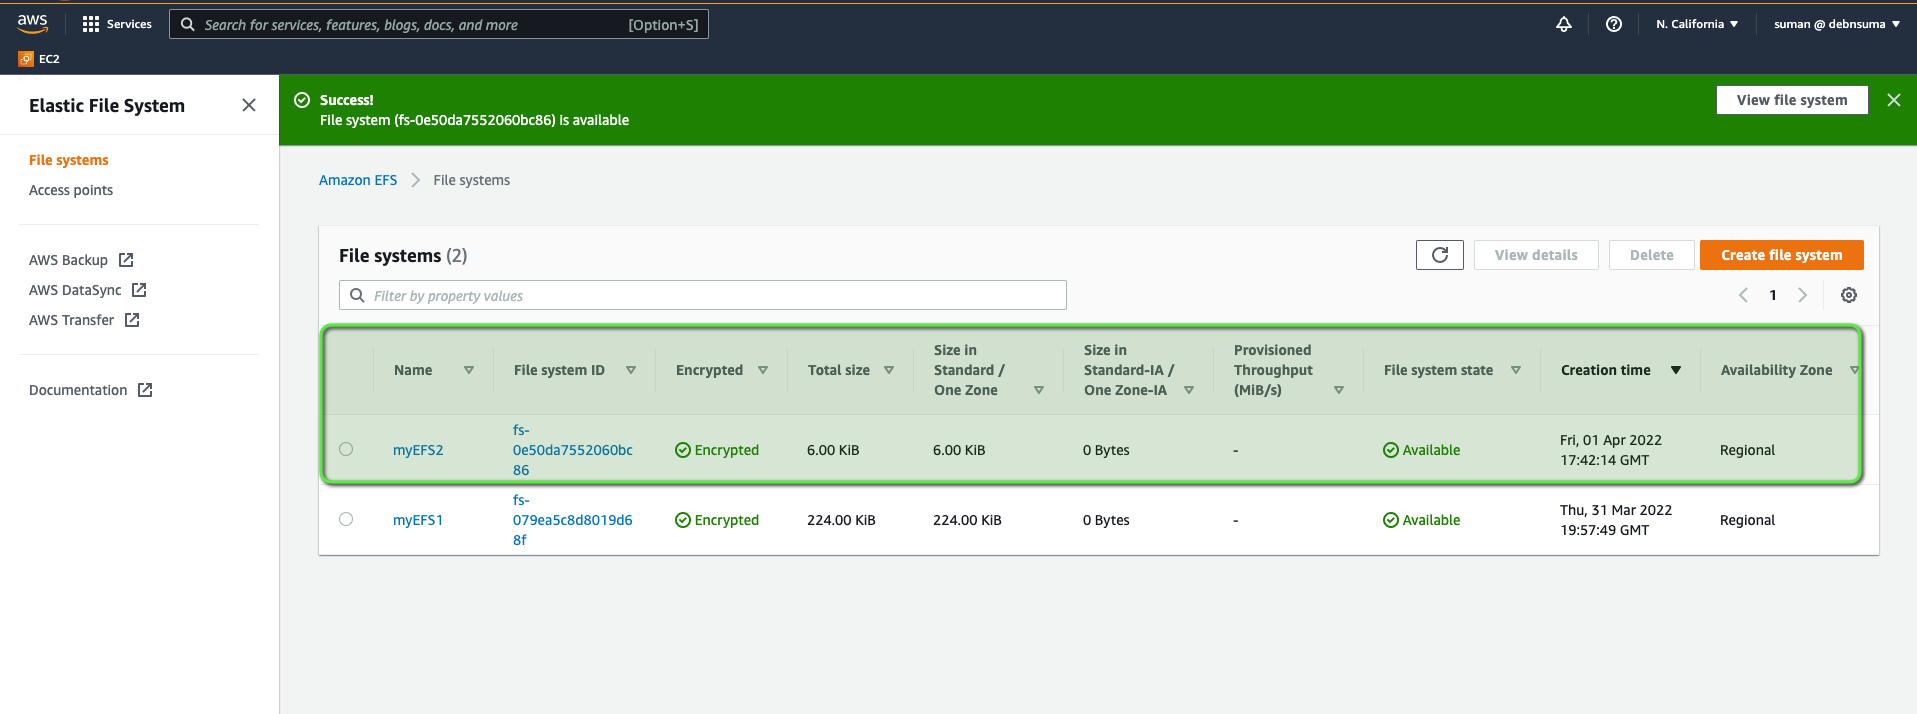Screen dimensions: 1917x714
Task: Open file system ID fs-079ea5c8d8019d68f link
Action: tap(573, 520)
